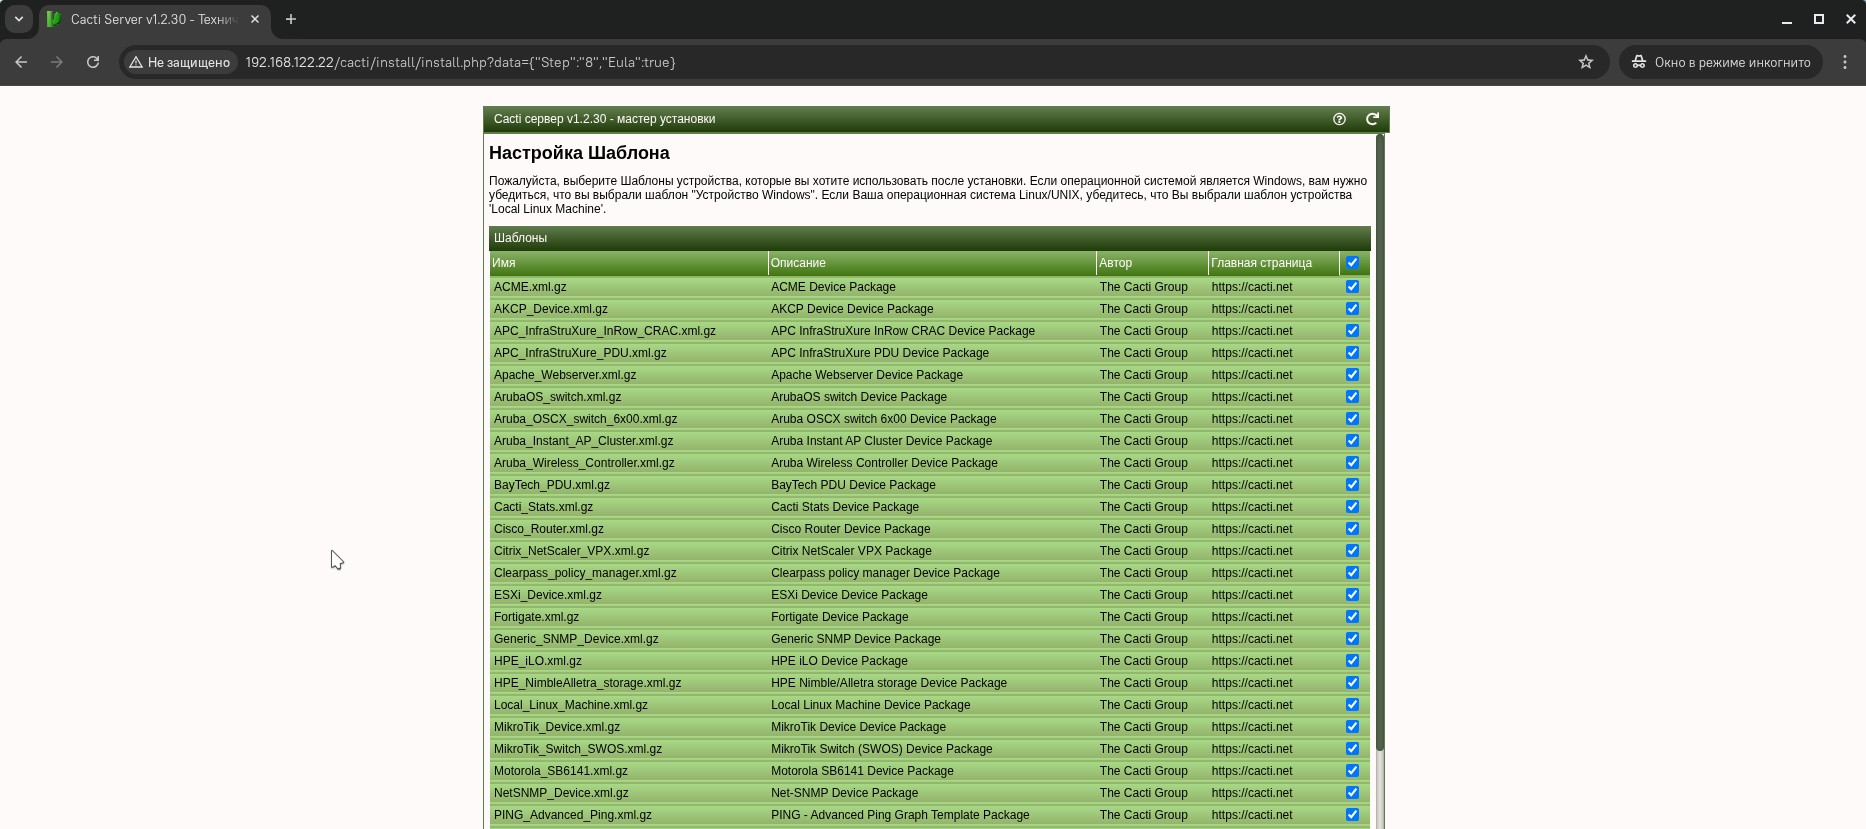
Task: Click 'MikroTik Switch (SWOS) Device Package' text
Action: coord(882,749)
